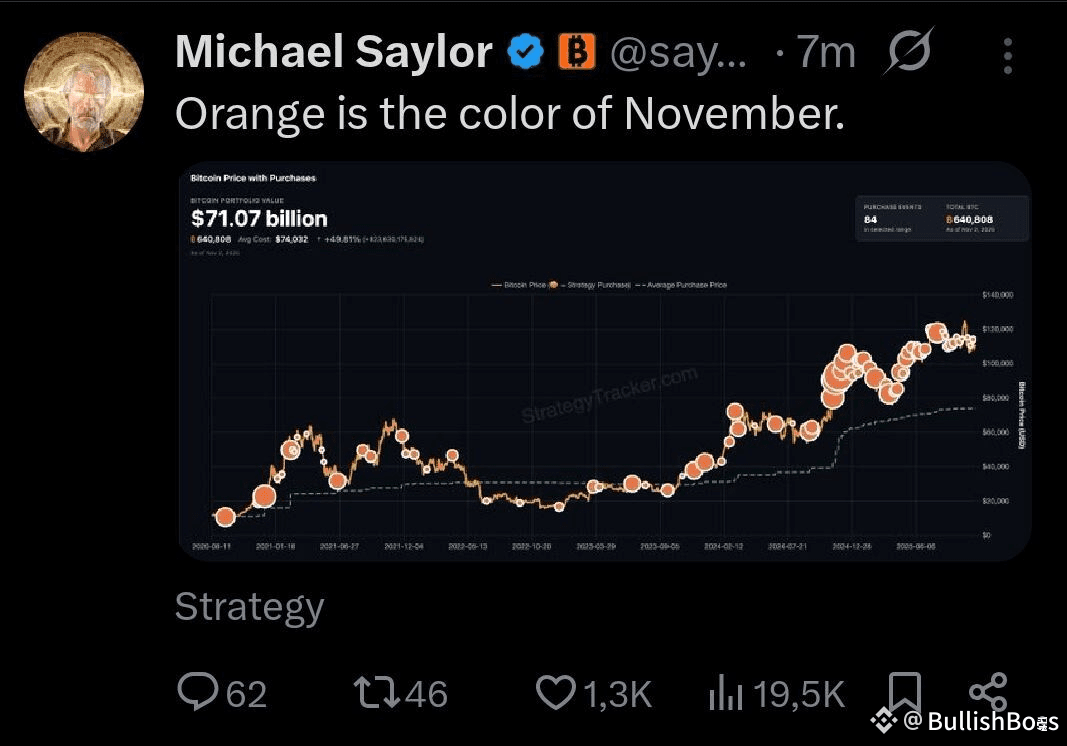Screen dimensions: 1067x746
Task: Like the tweet with the heart icon
Action: tap(558, 691)
